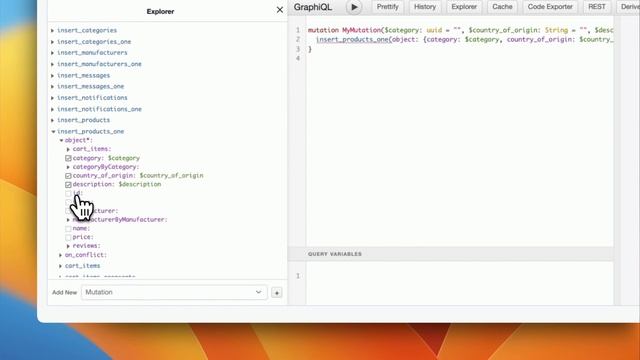Expand the insert_manufacturers_one node
640x360 pixels.
click(x=53, y=64)
